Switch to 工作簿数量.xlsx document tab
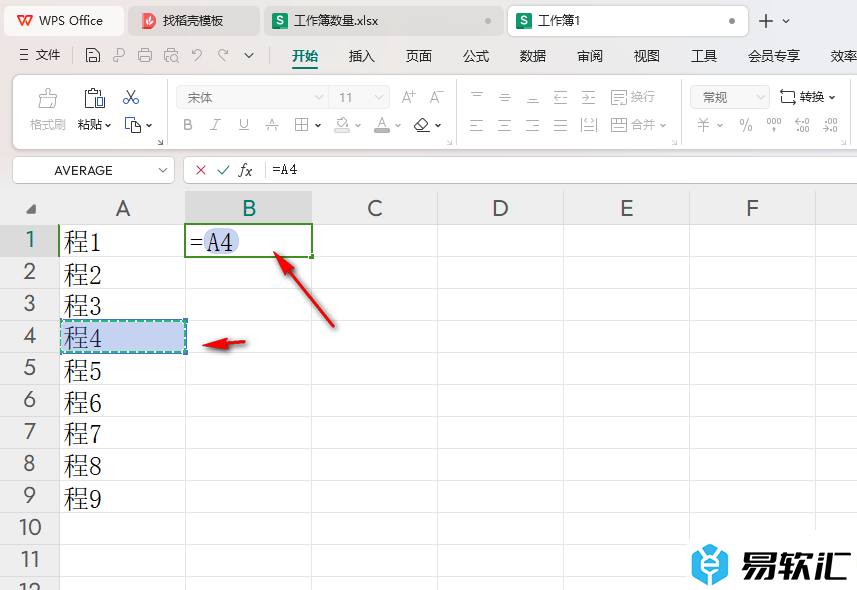The image size is (857, 590). coord(383,21)
